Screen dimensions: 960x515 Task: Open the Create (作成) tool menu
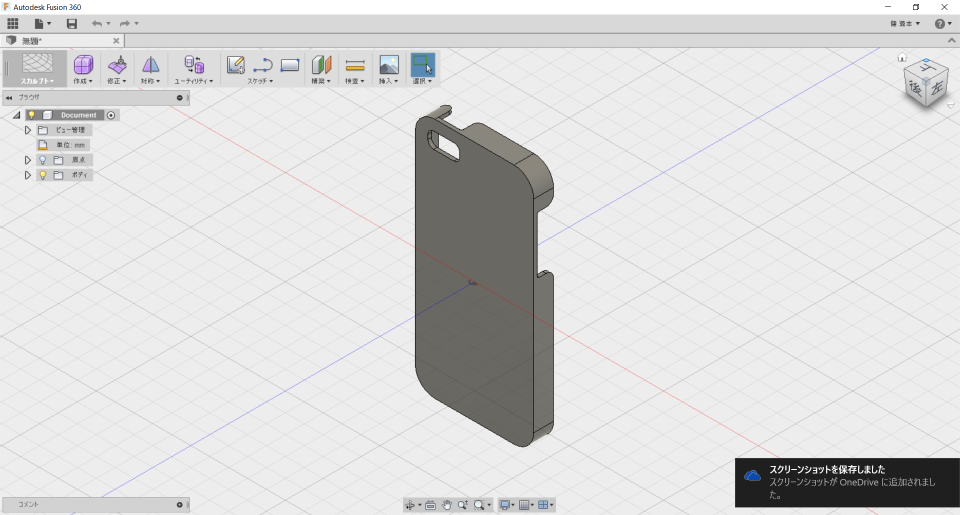click(83, 69)
